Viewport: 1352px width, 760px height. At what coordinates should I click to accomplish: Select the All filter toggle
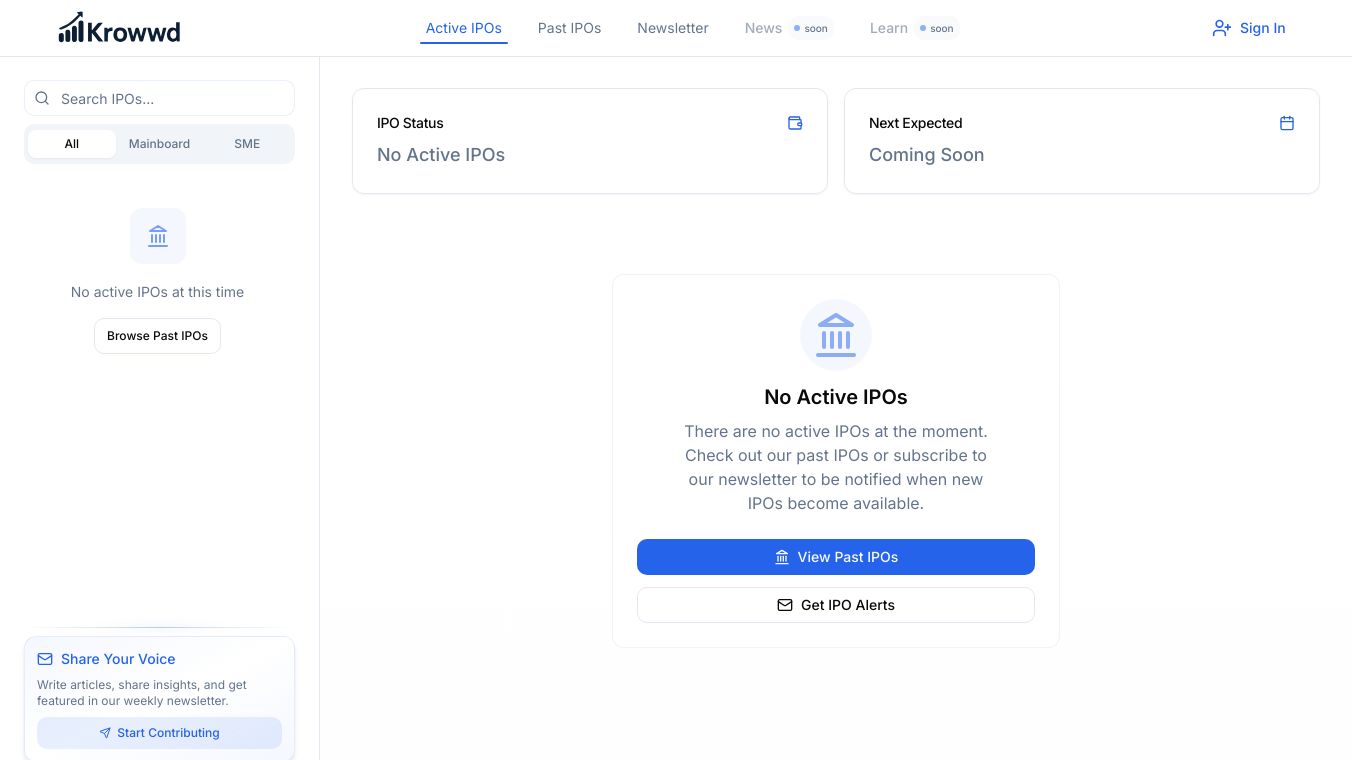click(72, 144)
